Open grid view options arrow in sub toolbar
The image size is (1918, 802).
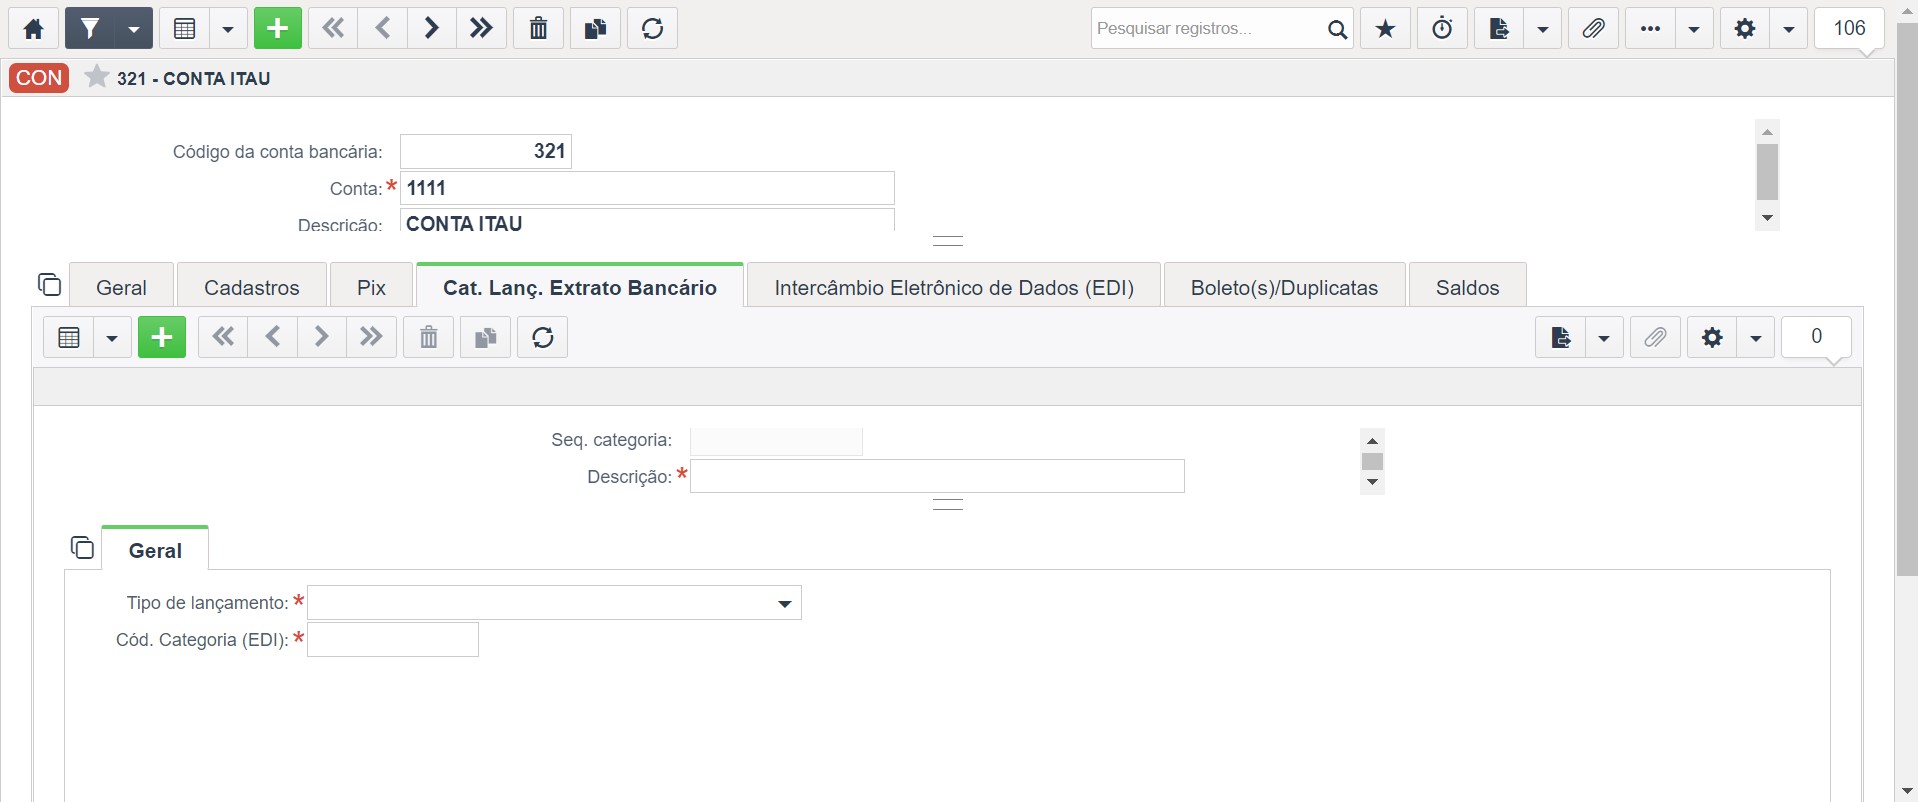click(112, 337)
